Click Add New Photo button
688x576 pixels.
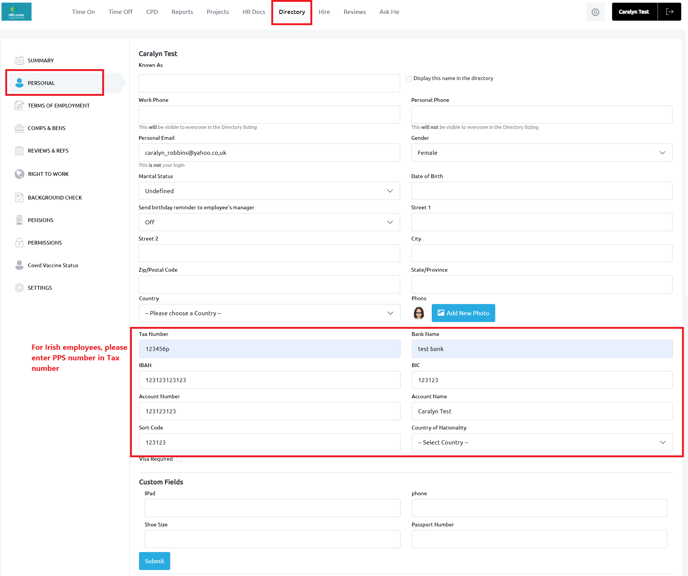pos(463,313)
